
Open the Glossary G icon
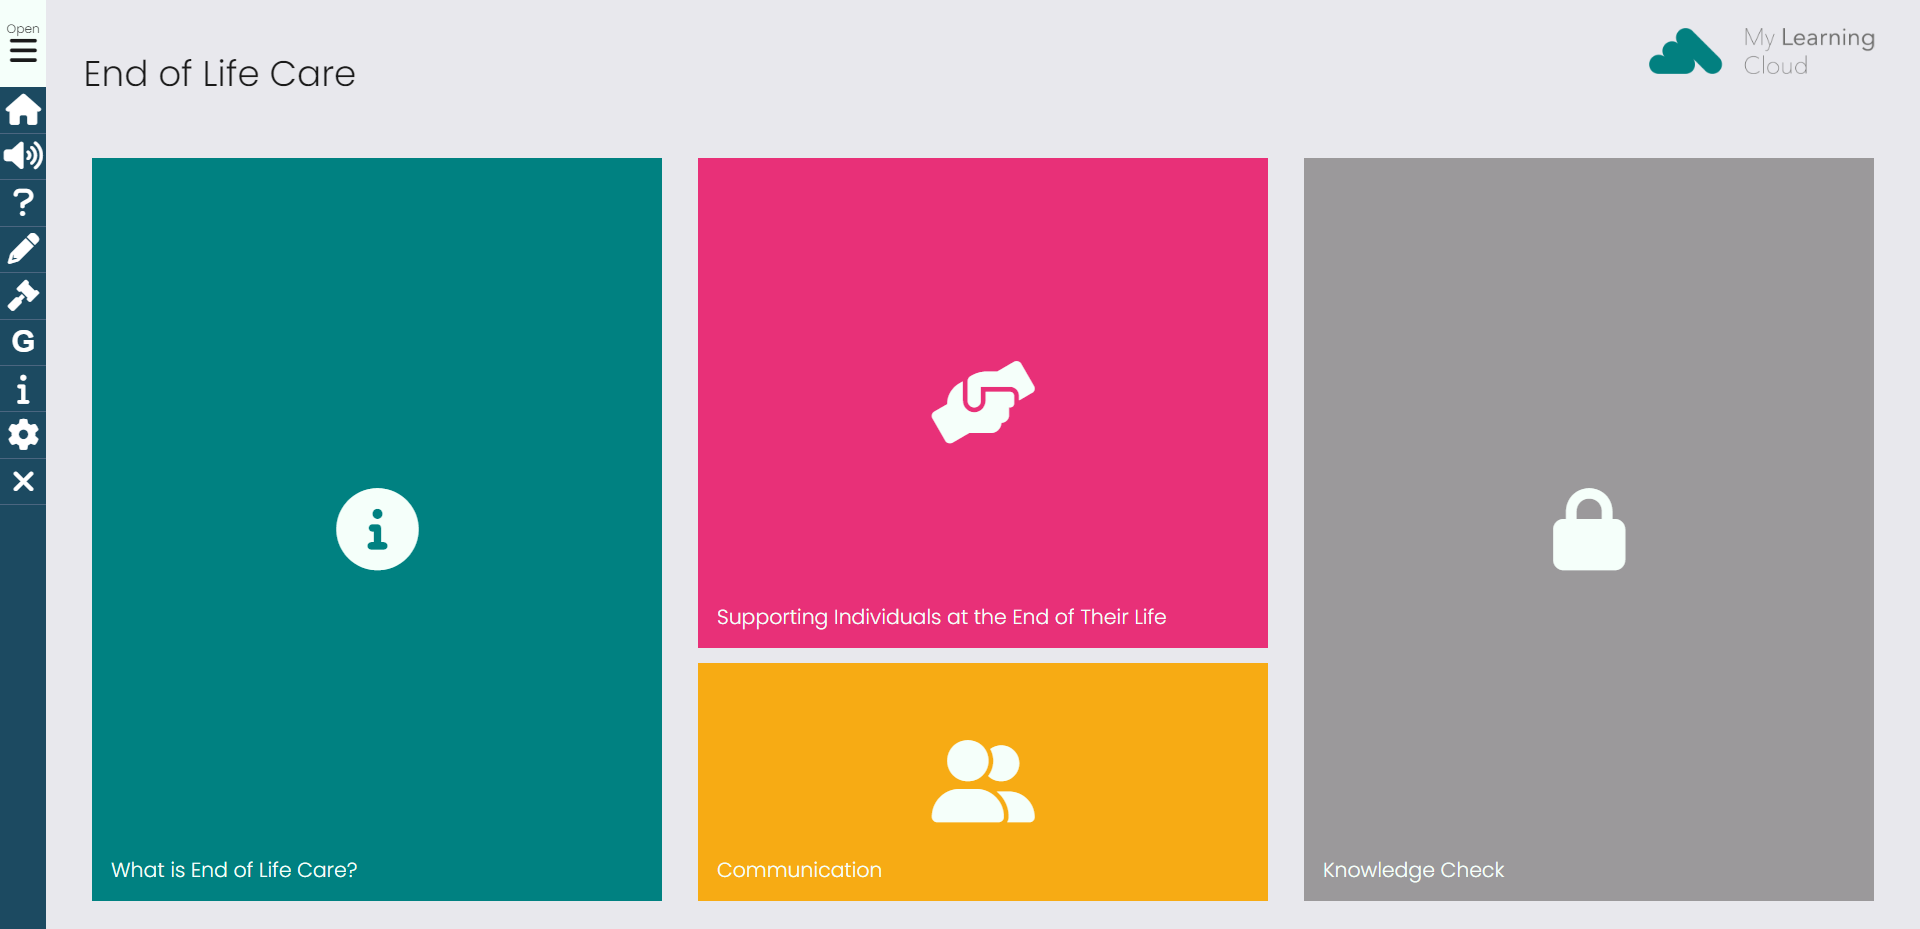(23, 342)
